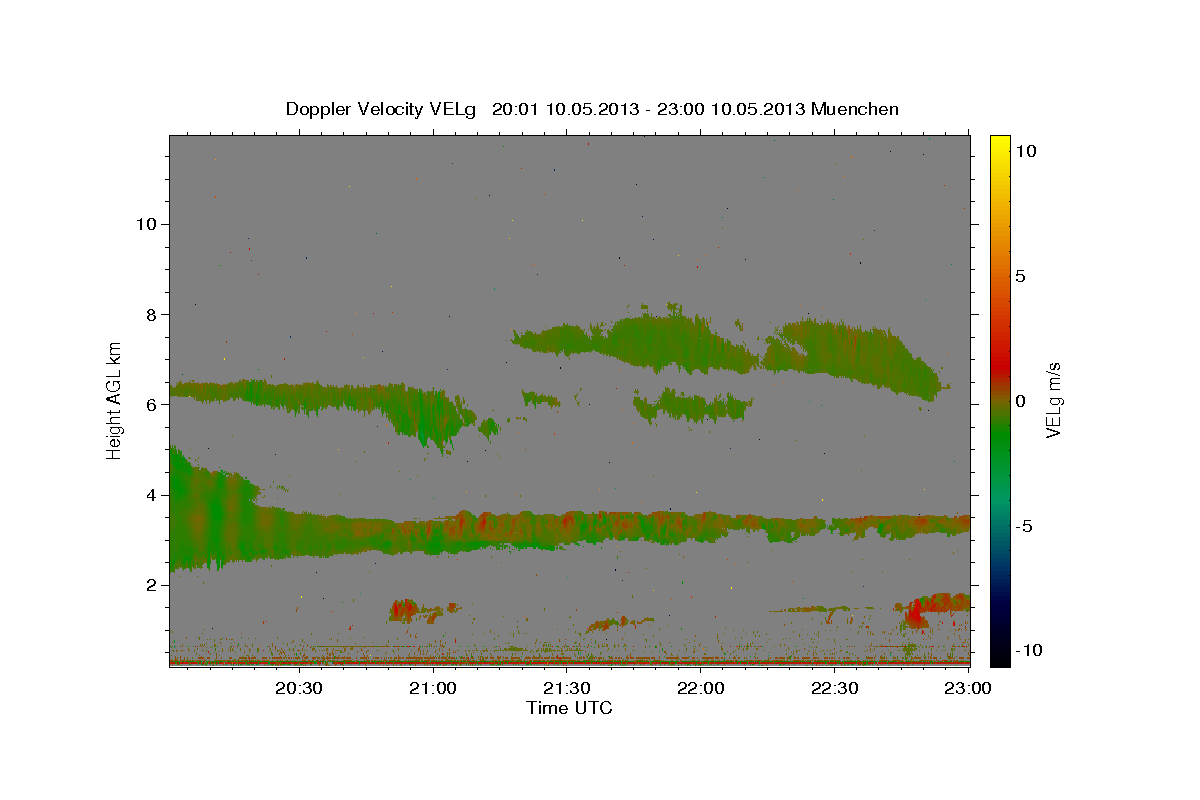Screen dimensions: 1200x800
Task: Click the colorbar label -10
Action: [1029, 651]
